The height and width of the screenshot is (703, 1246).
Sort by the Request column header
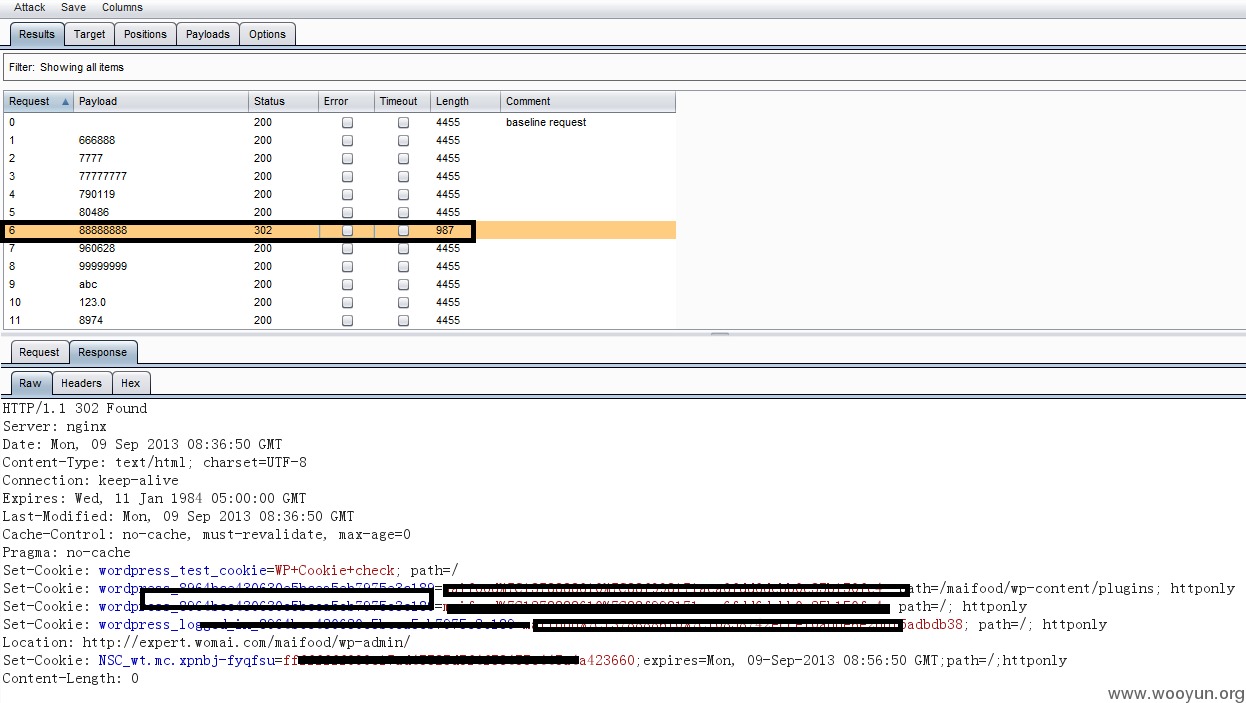[x=38, y=101]
